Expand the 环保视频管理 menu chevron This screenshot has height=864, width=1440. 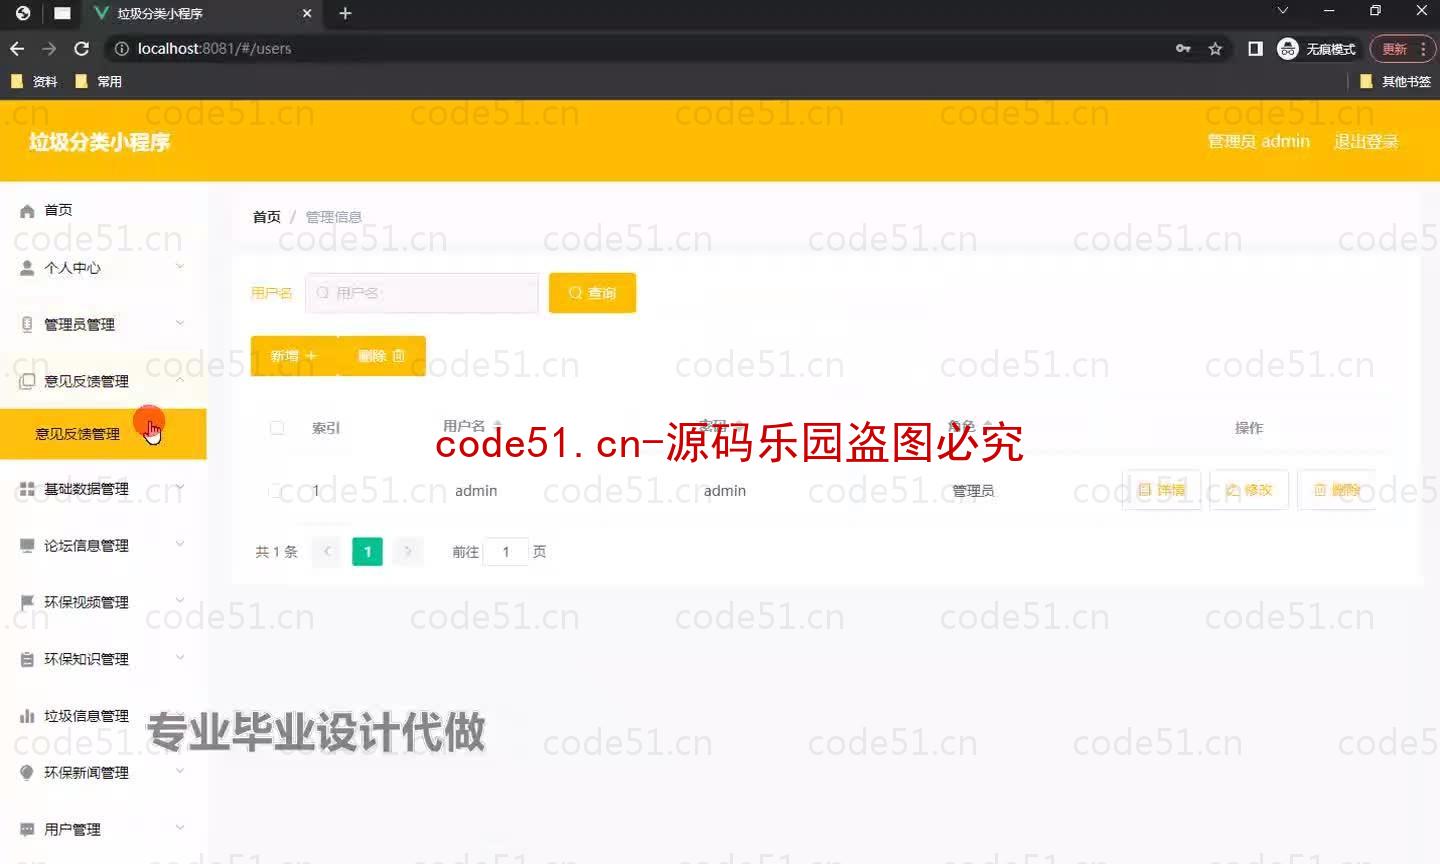tap(180, 601)
